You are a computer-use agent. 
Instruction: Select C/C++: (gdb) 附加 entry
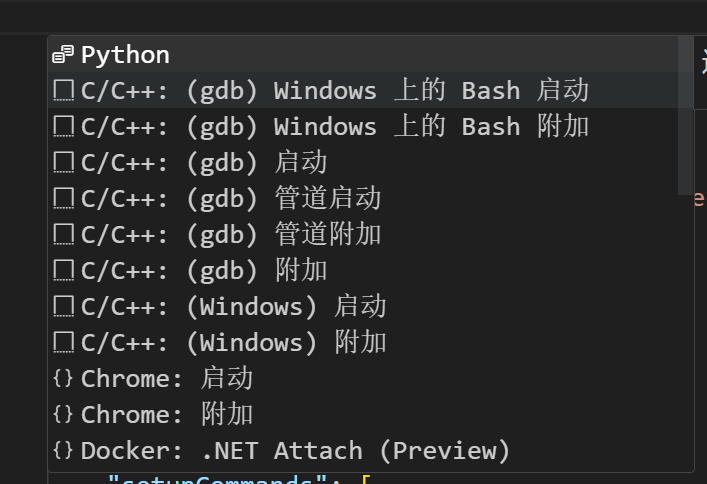(363, 271)
